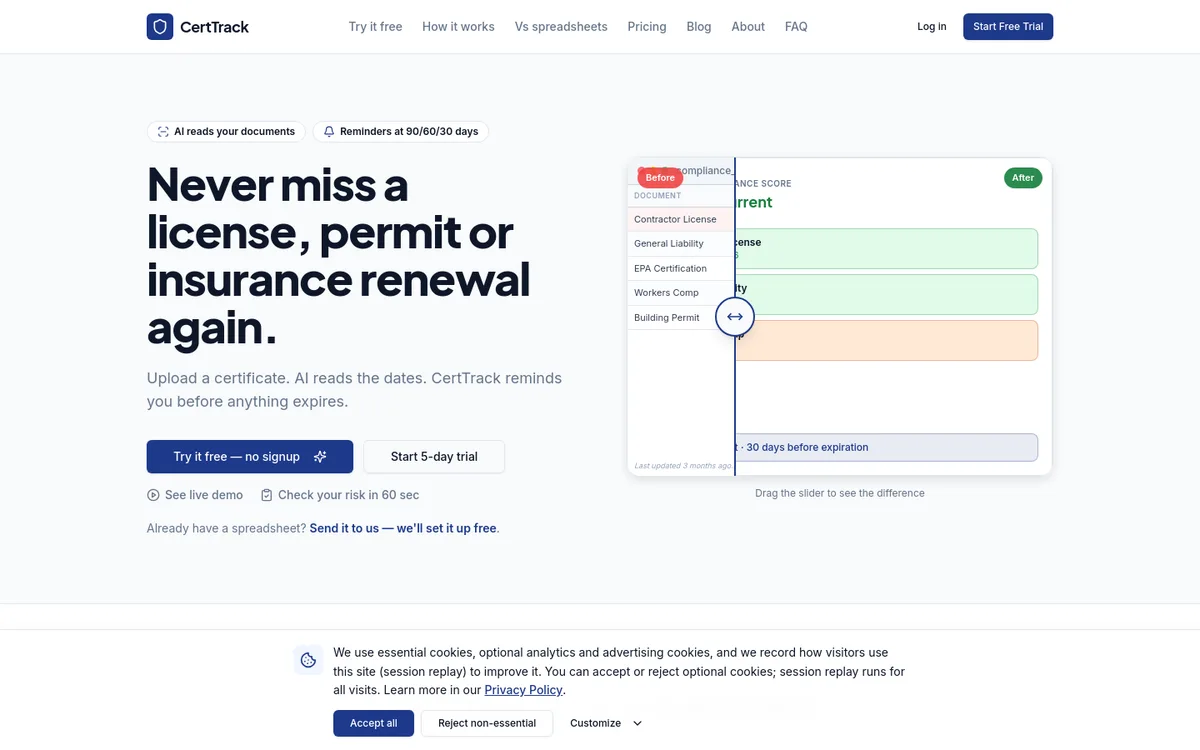Open How it works in navigation
The image size is (1200, 750).
click(458, 27)
